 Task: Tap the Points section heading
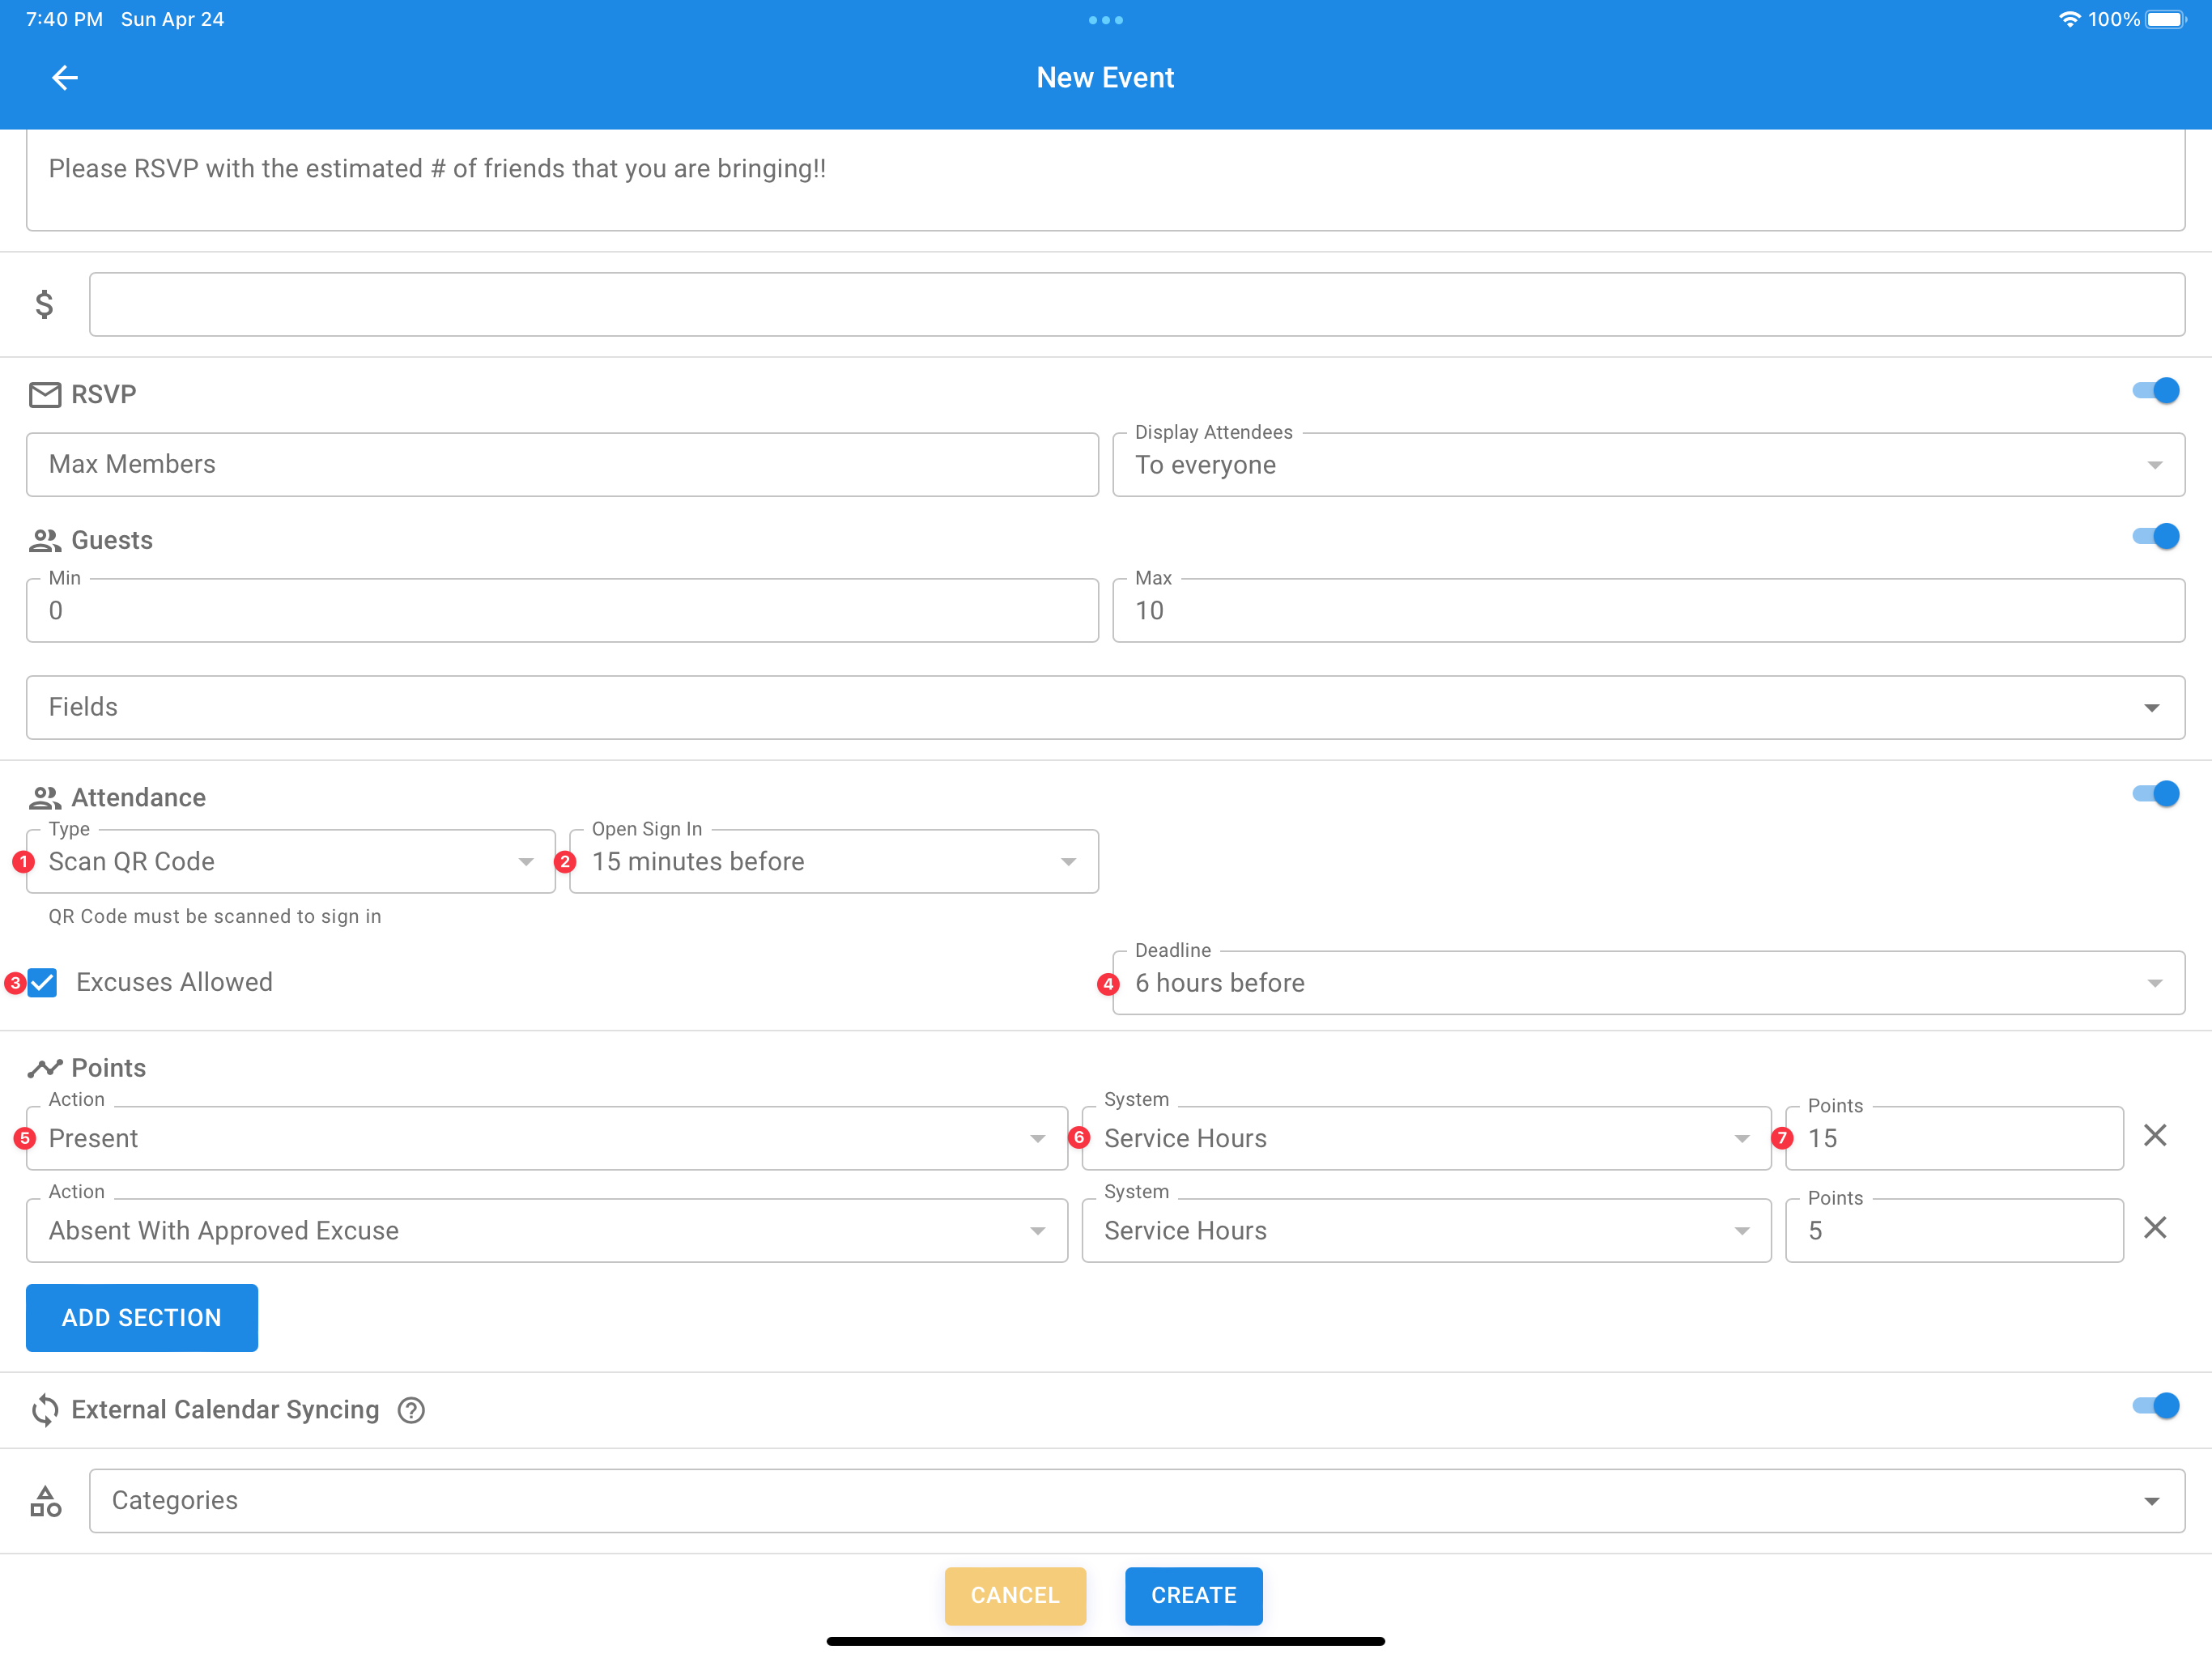click(109, 1068)
